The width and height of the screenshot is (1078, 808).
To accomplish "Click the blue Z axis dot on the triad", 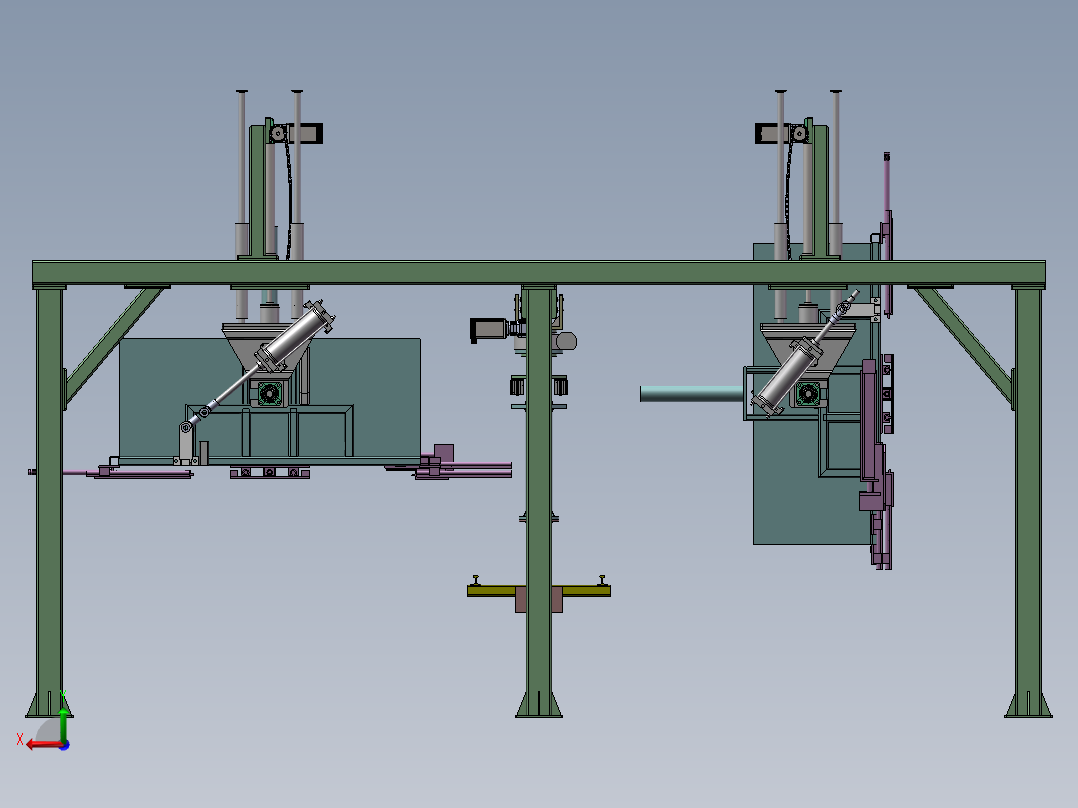I will [x=64, y=745].
